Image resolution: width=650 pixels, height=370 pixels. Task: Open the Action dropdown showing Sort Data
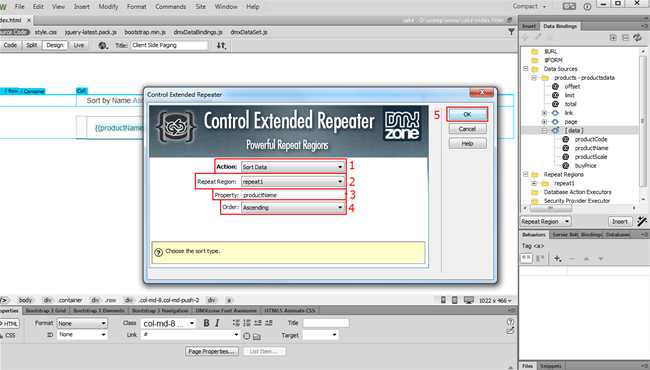(x=293, y=167)
